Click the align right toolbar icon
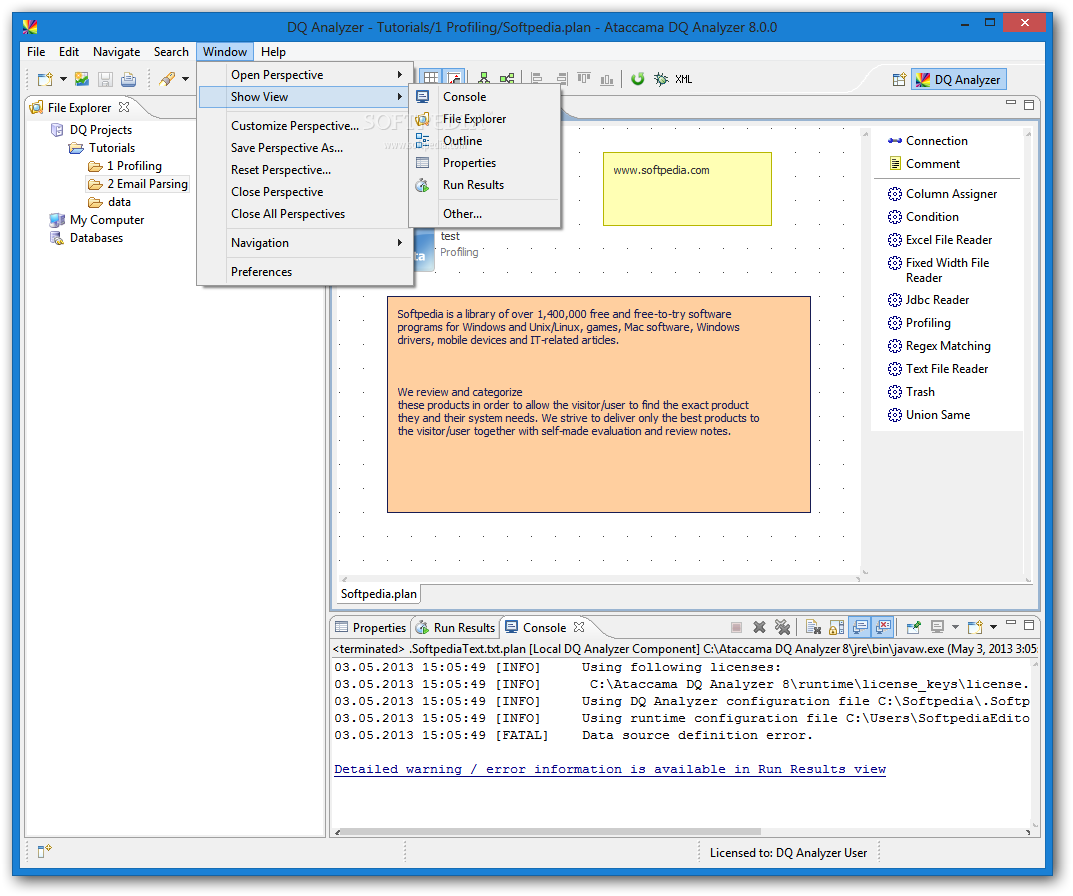The height and width of the screenshot is (896, 1073). pos(561,79)
